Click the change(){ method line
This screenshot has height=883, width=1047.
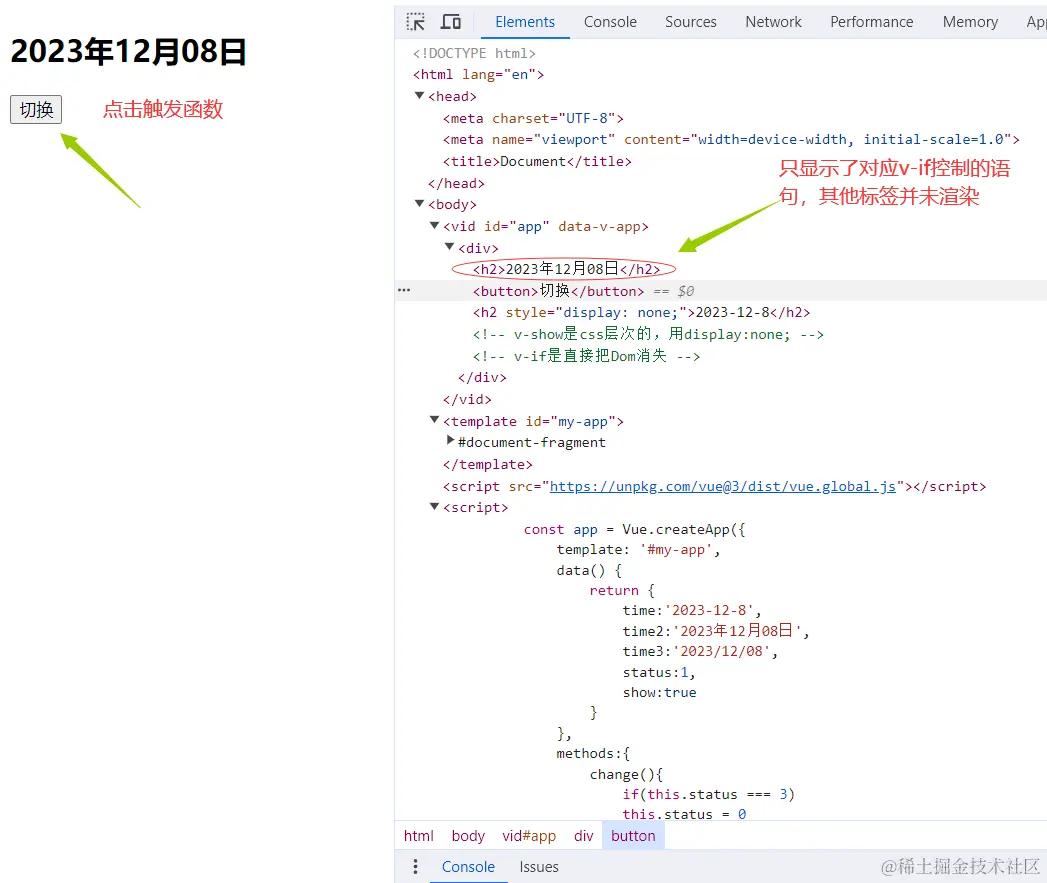(x=626, y=775)
